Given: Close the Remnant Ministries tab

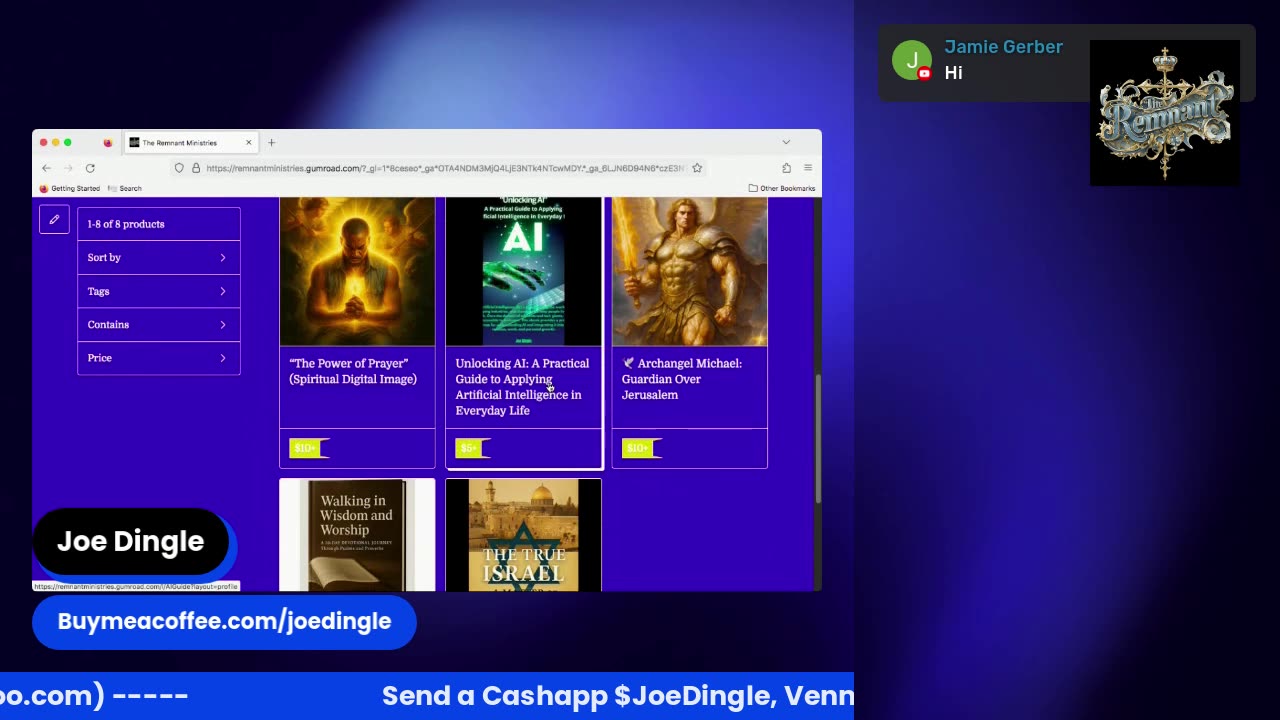Looking at the screenshot, I should coord(249,143).
